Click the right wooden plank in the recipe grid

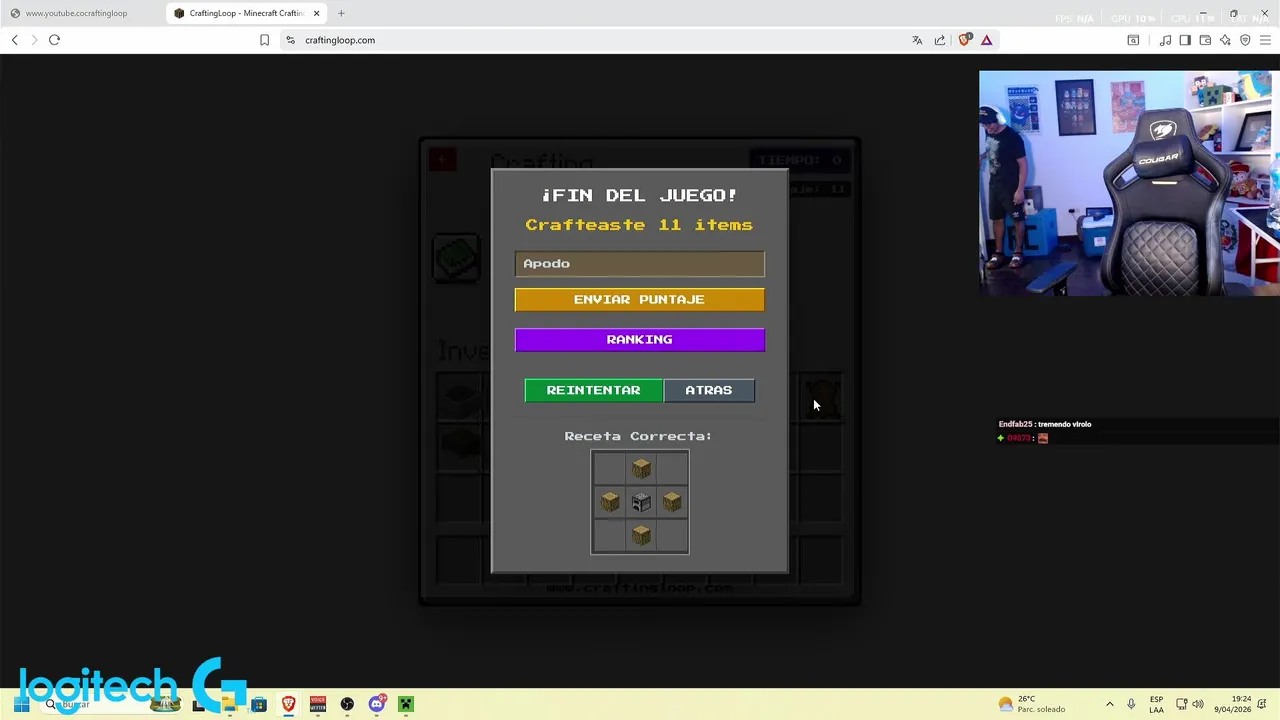[x=672, y=502]
